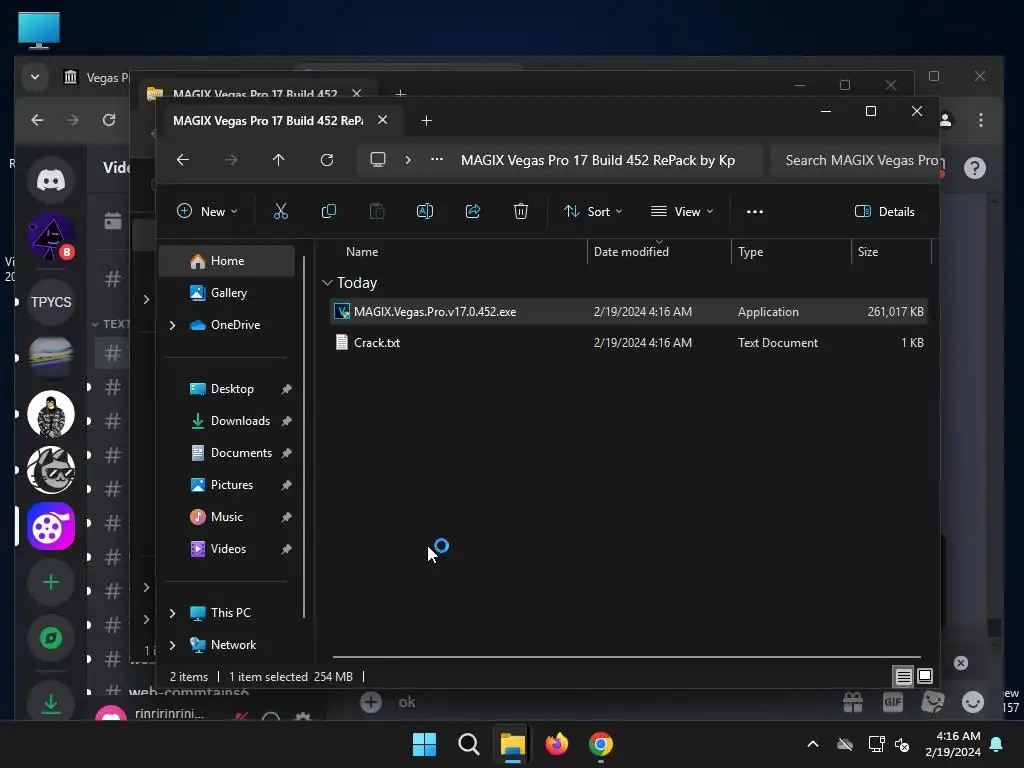Viewport: 1024px width, 768px height.
Task: Expand address bar breadcrumb chevron
Action: 408,160
